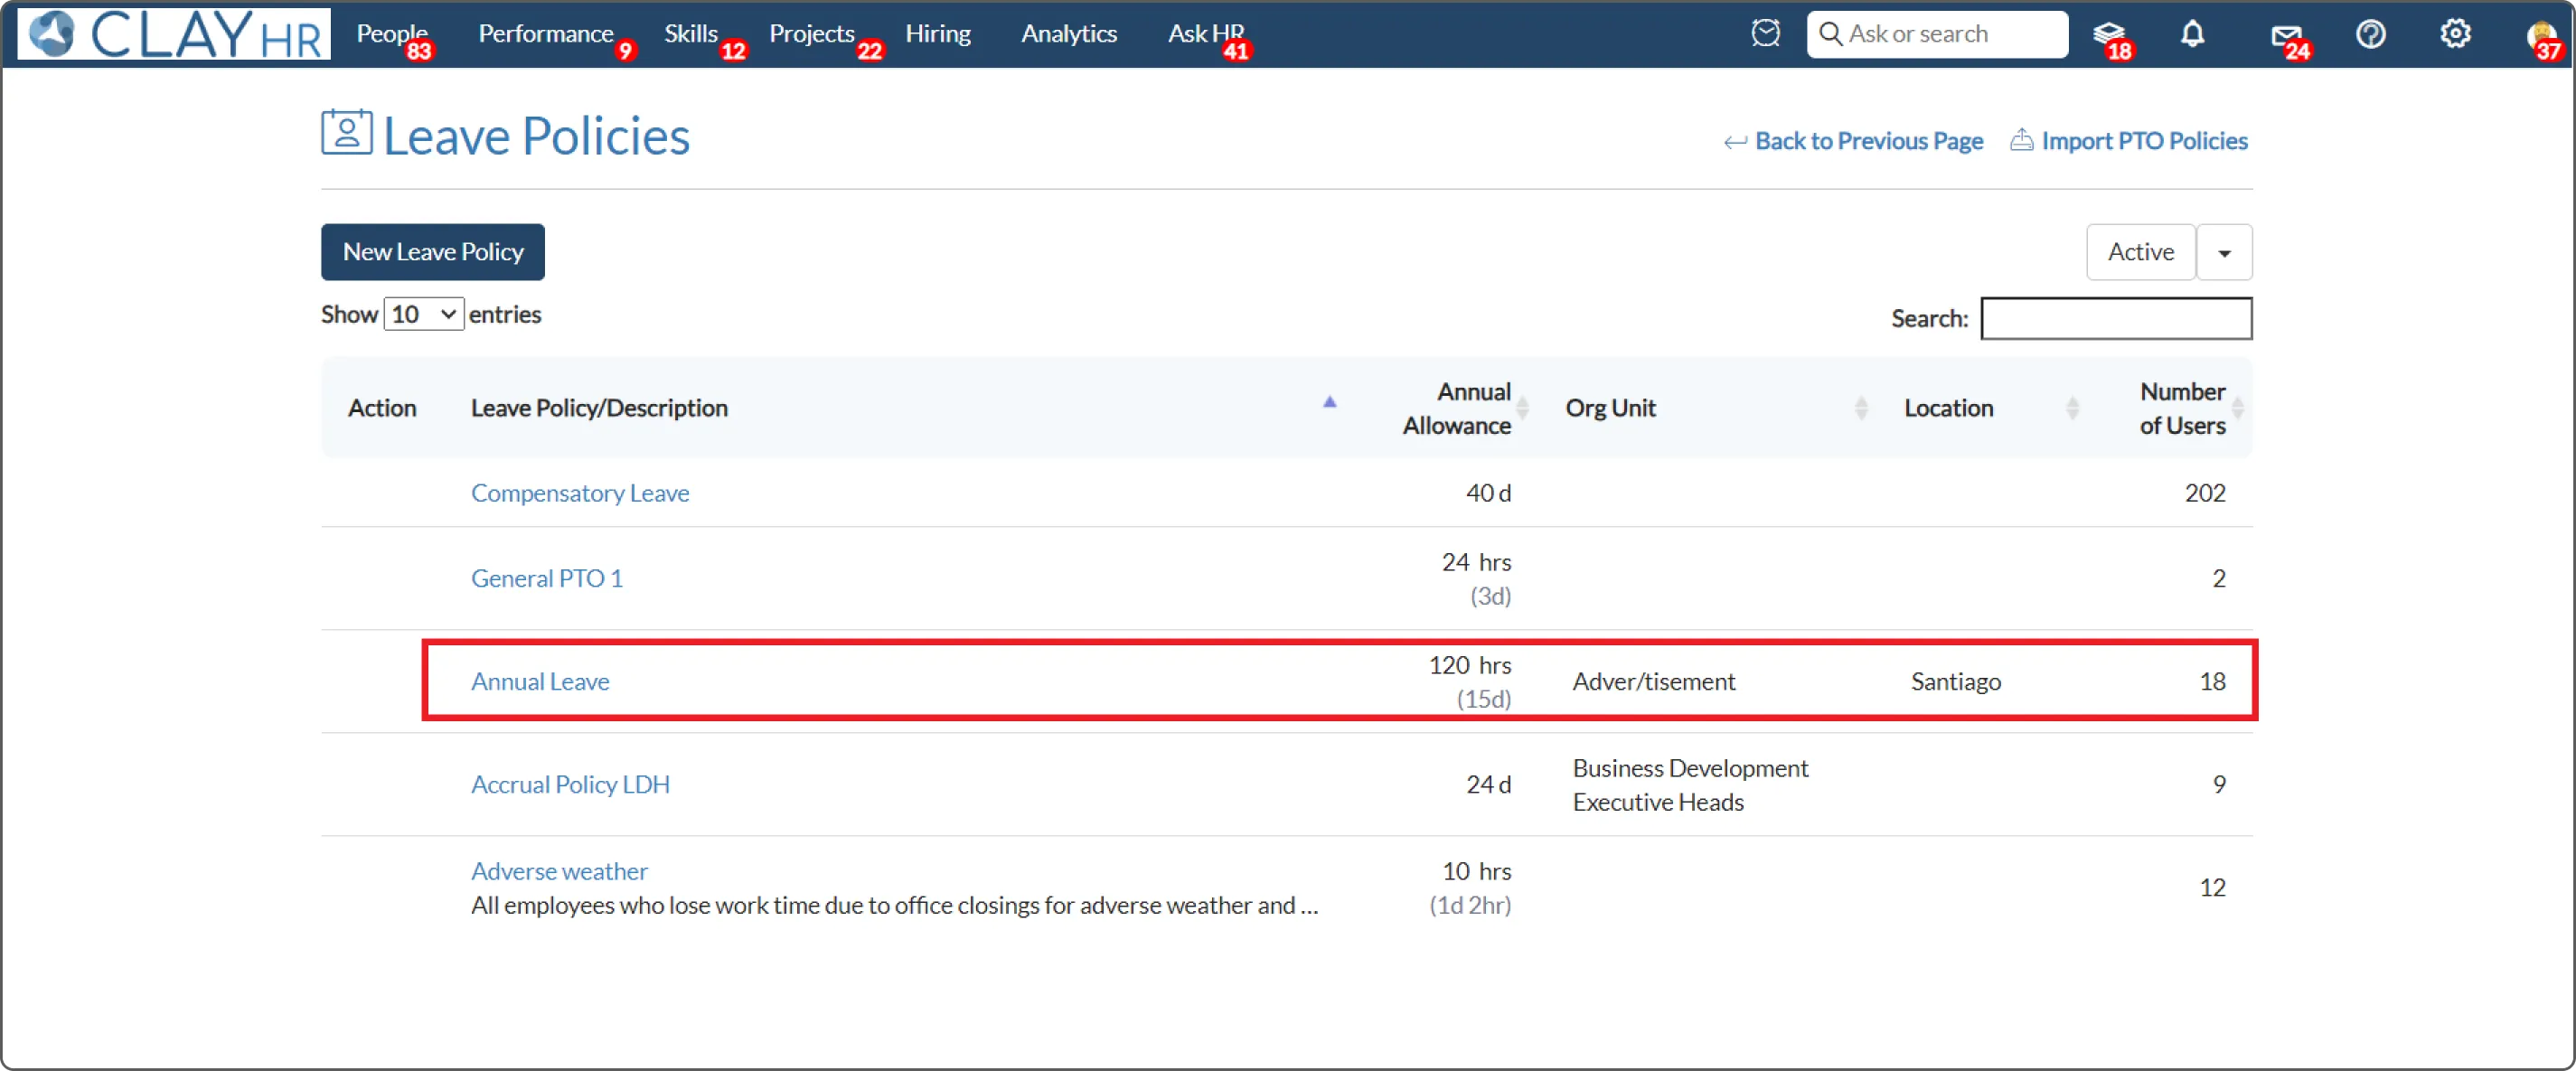Click the alarm clock icon in header
Screen dimensions: 2576x1071
[1765, 33]
